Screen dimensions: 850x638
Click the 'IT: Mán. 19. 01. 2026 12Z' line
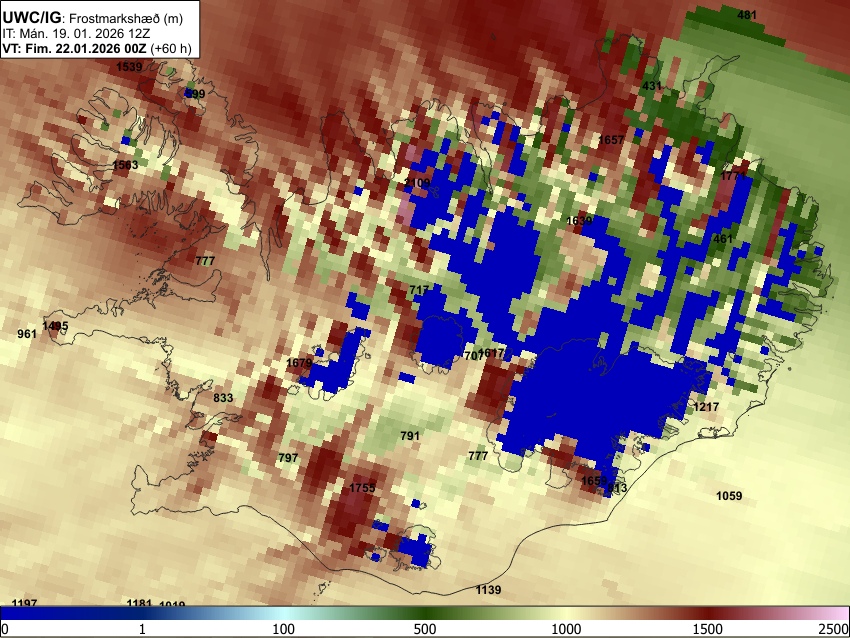tap(77, 34)
